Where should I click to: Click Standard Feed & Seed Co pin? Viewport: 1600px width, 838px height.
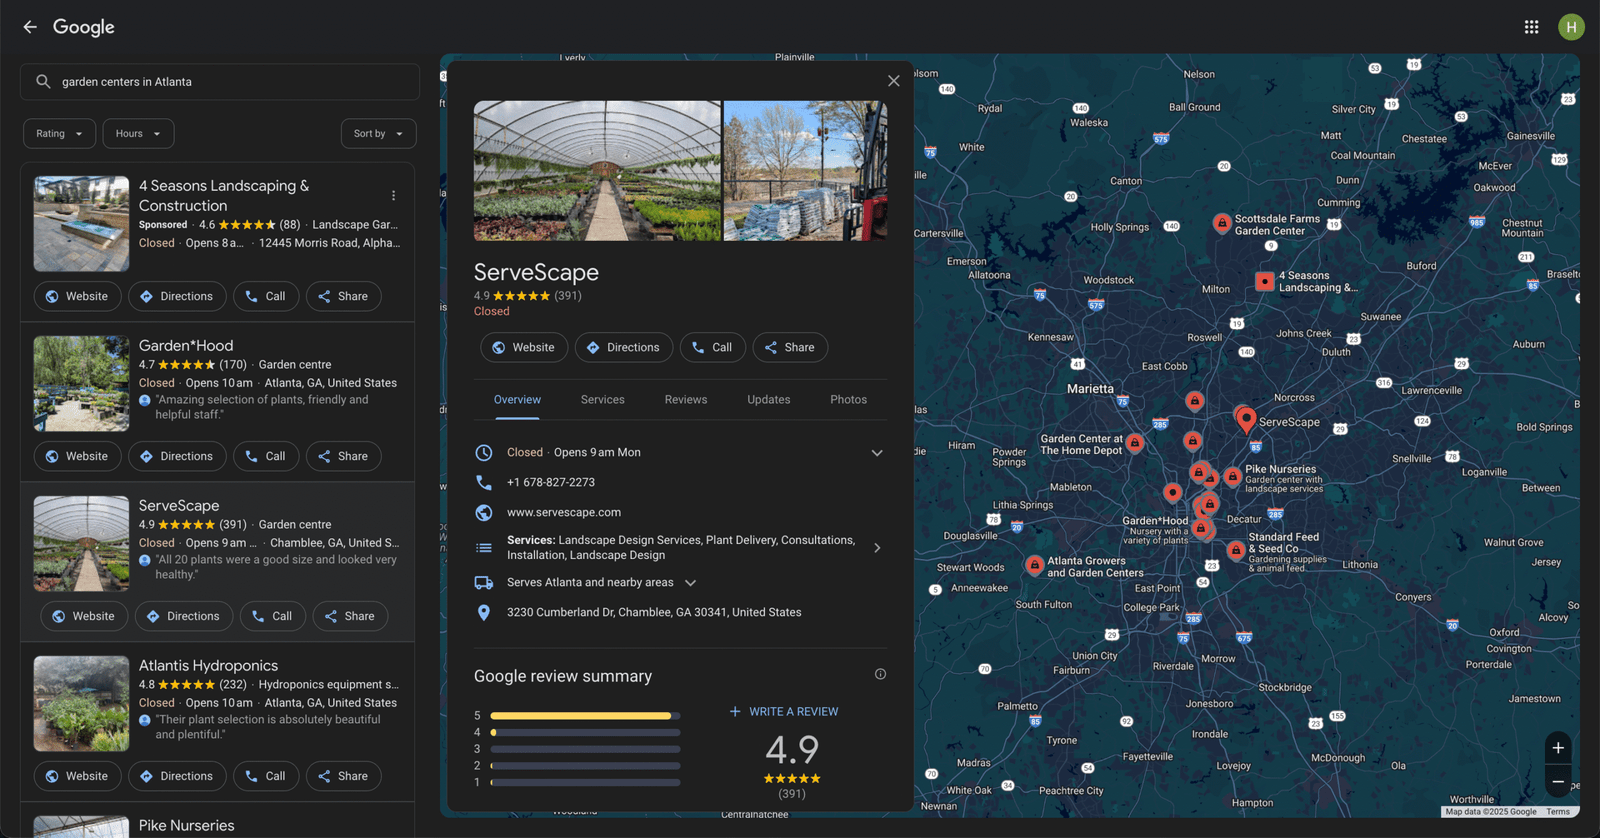click(x=1236, y=550)
